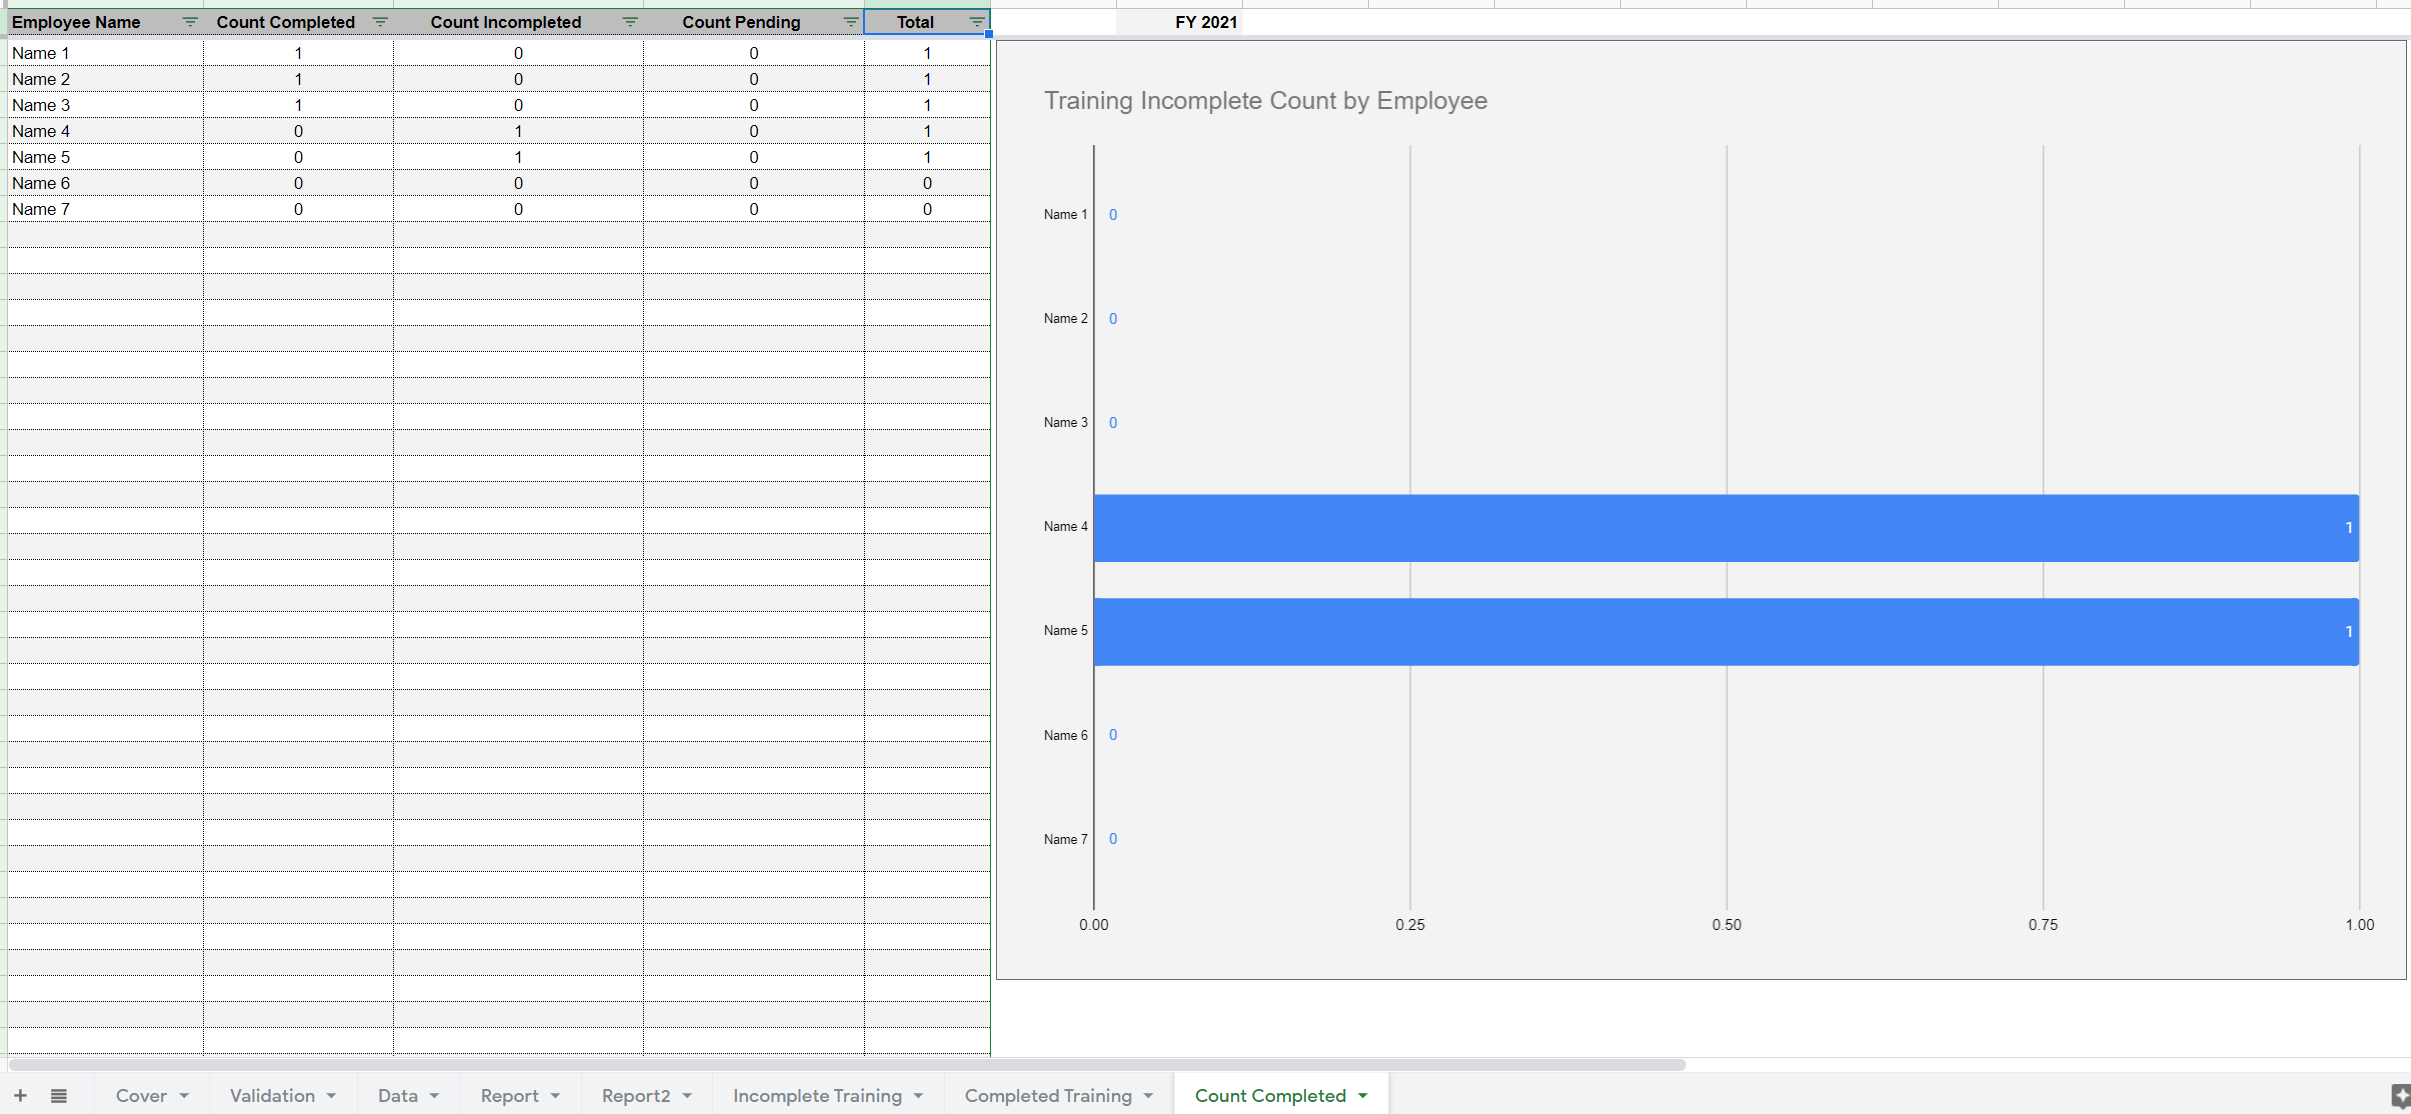
Task: Open filter for Count Incompleted column
Action: [x=630, y=22]
